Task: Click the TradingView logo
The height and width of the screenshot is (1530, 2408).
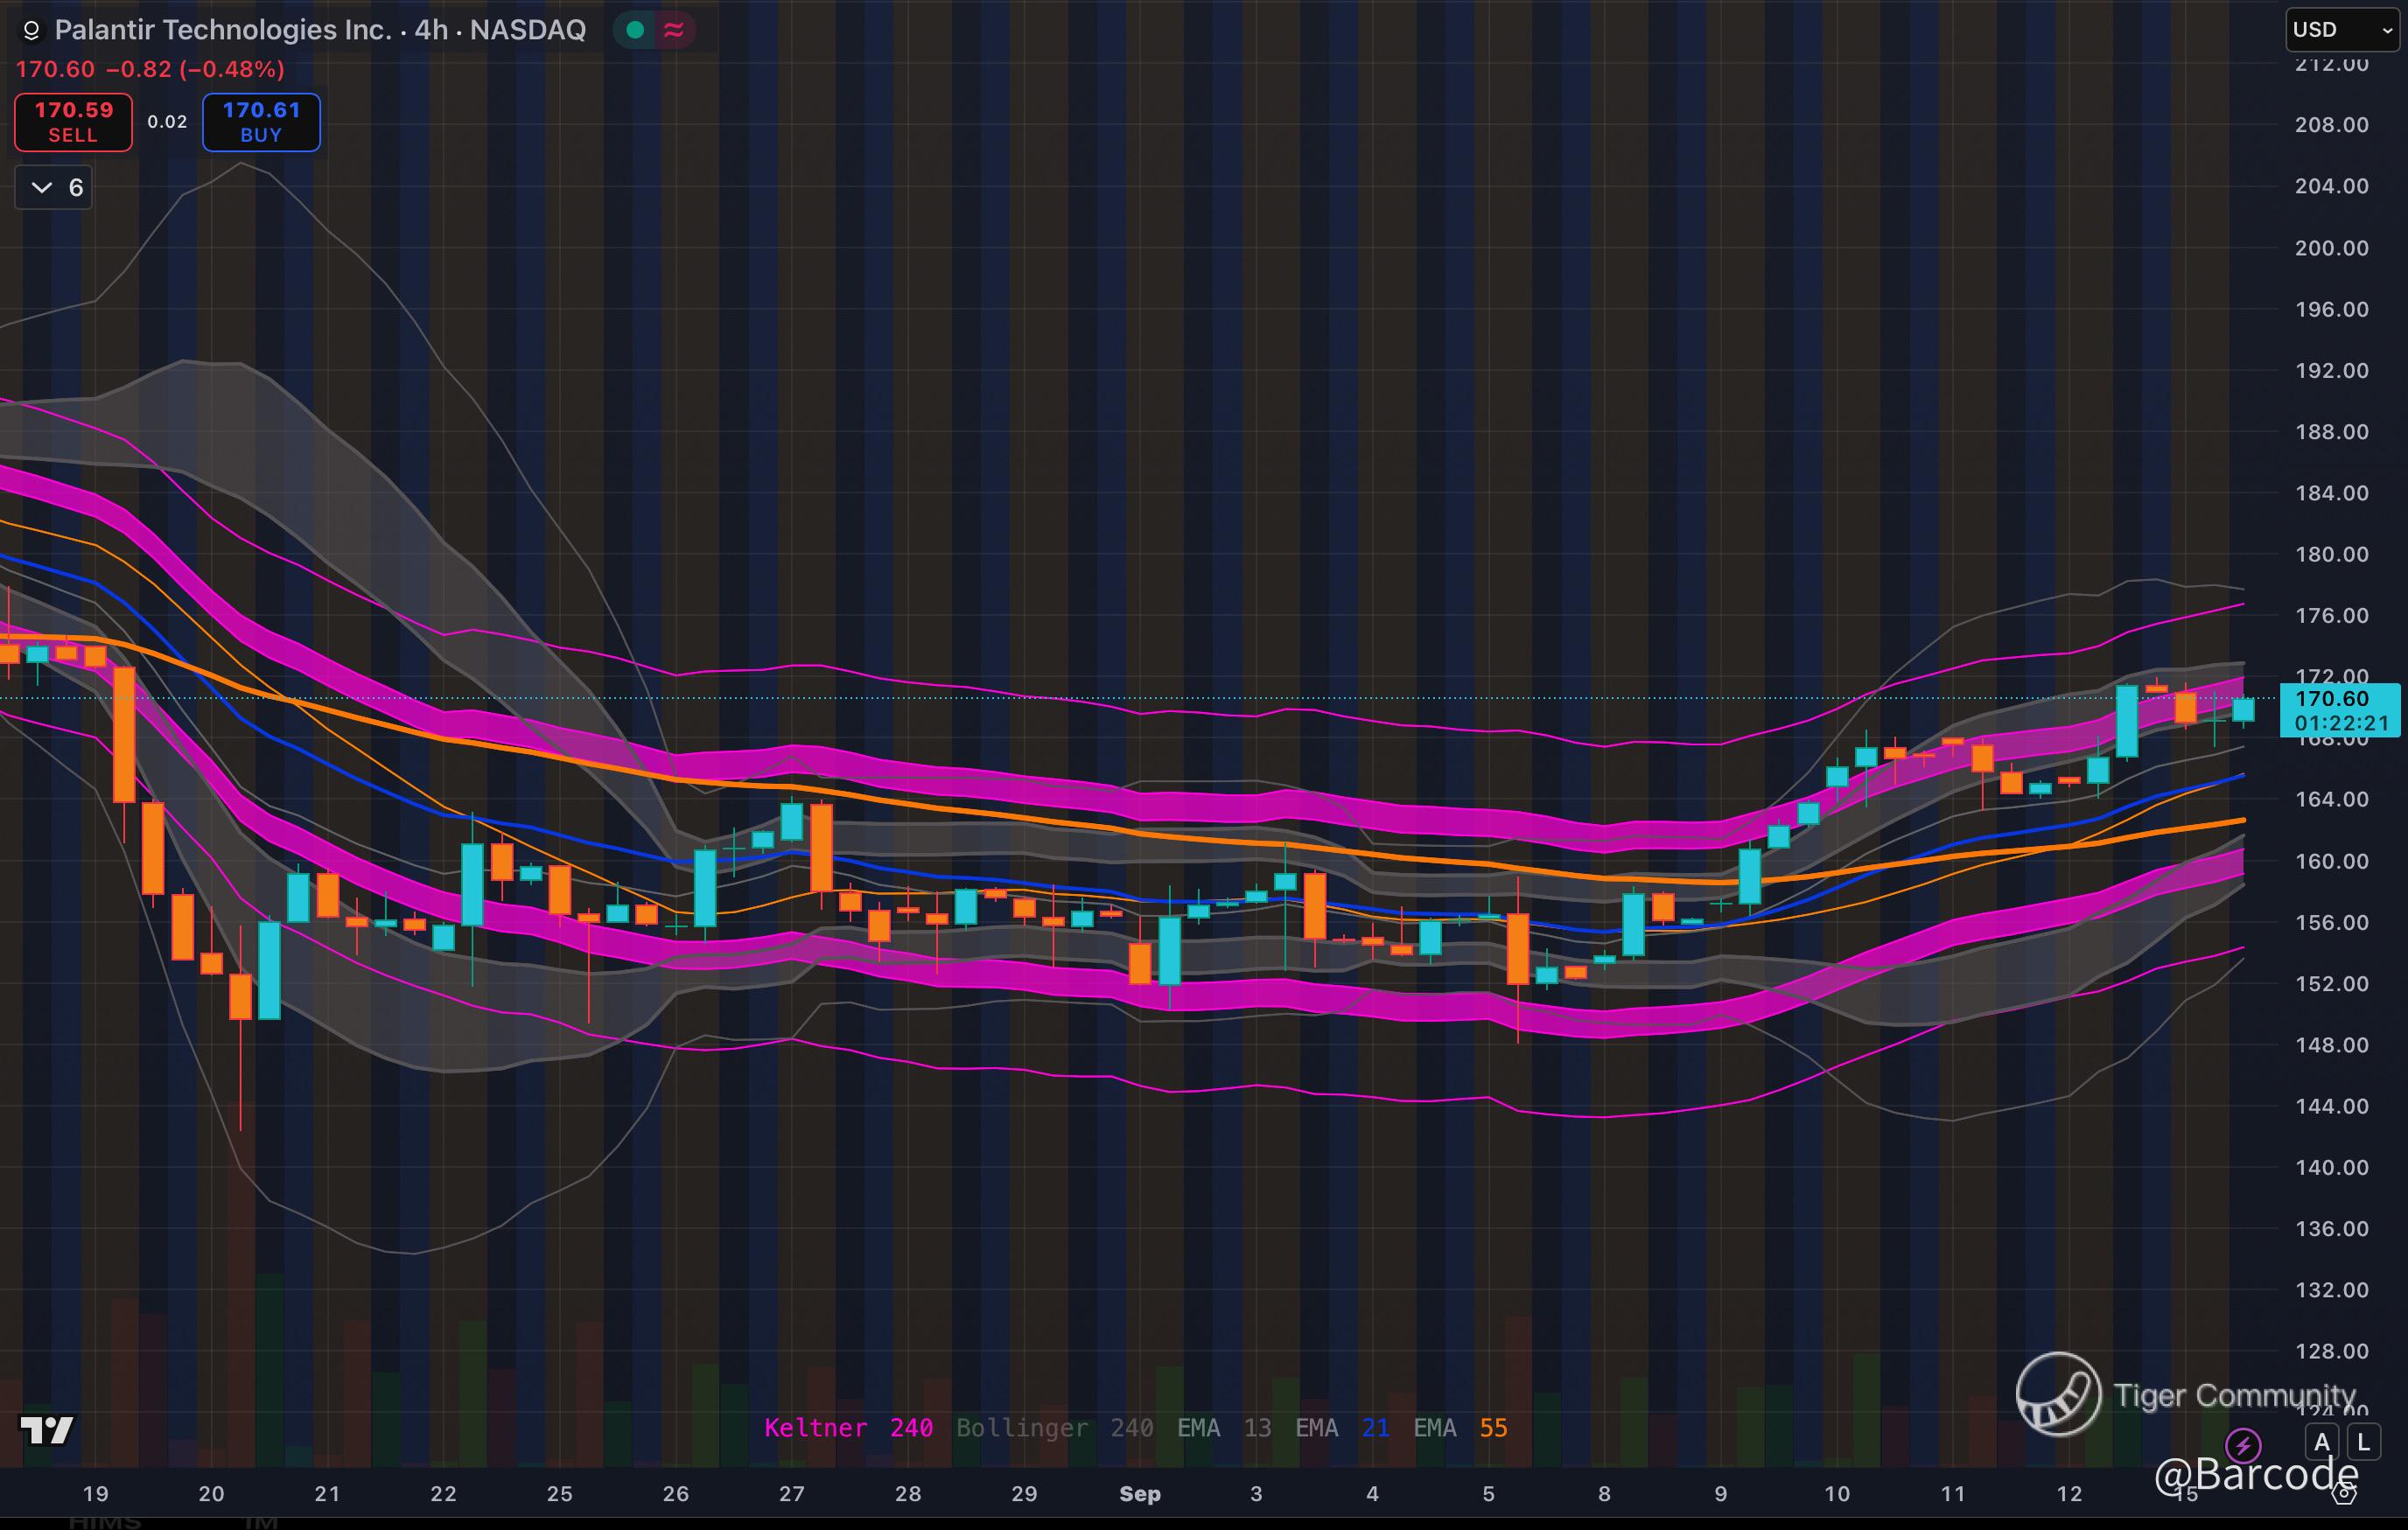Action: tap(47, 1430)
